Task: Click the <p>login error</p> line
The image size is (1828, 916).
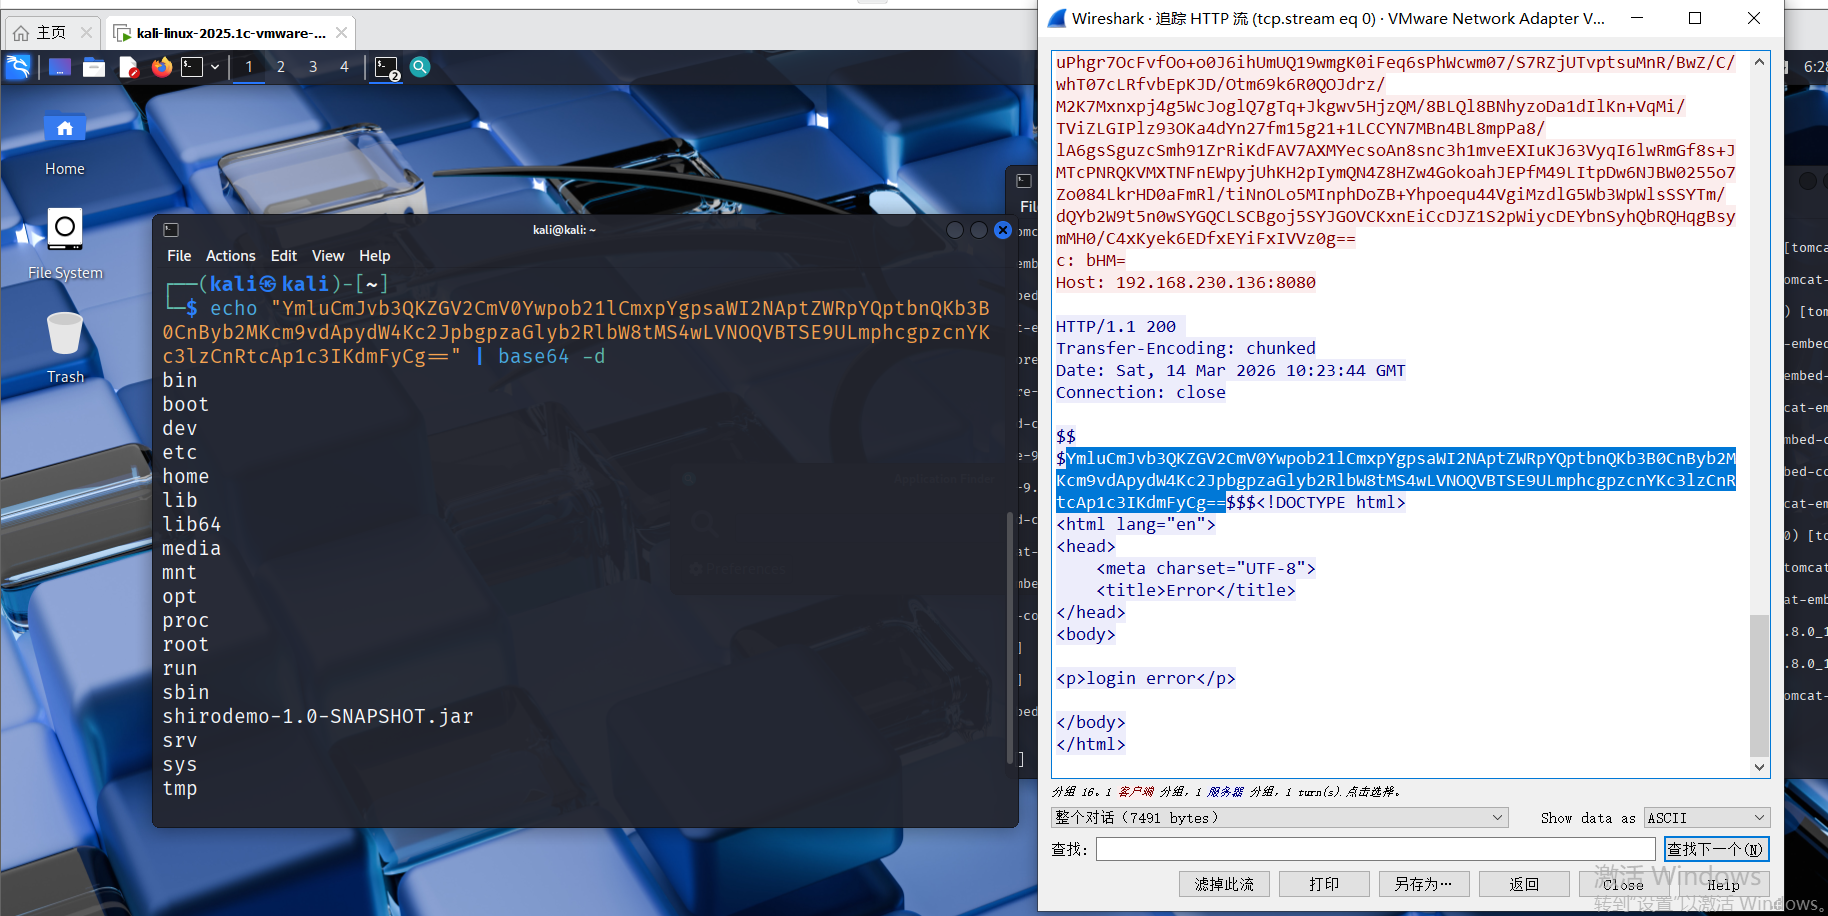Action: [1146, 678]
